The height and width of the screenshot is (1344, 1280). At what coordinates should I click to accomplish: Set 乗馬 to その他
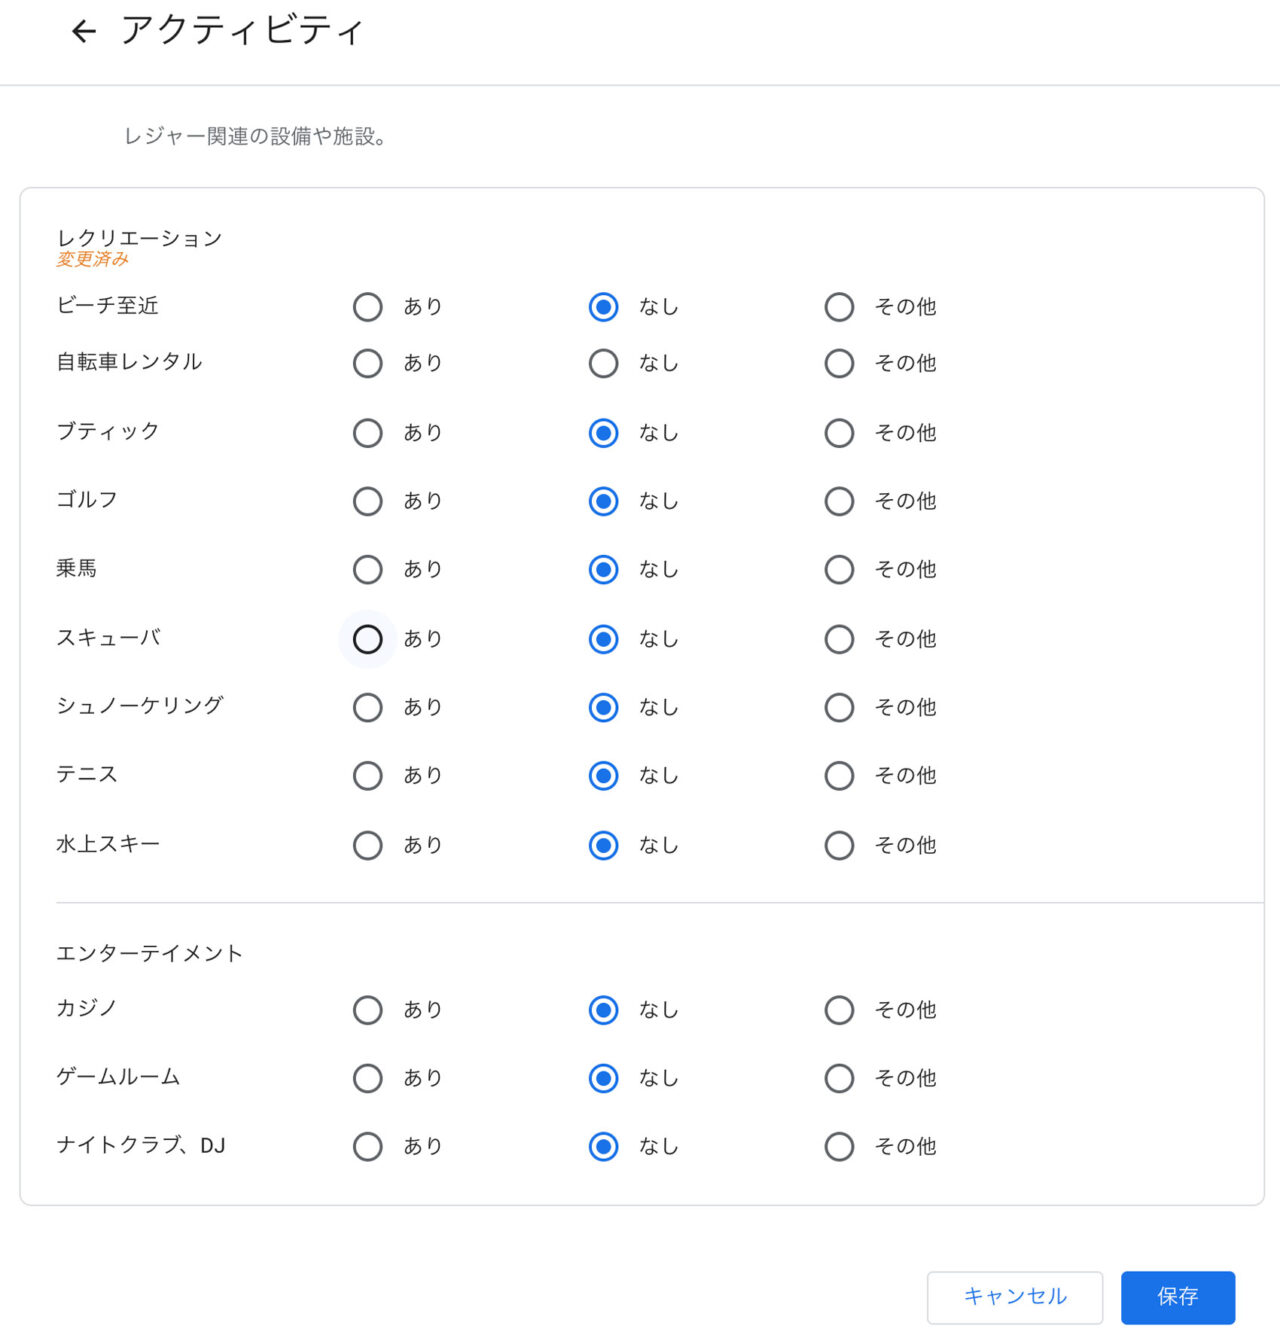(x=839, y=569)
